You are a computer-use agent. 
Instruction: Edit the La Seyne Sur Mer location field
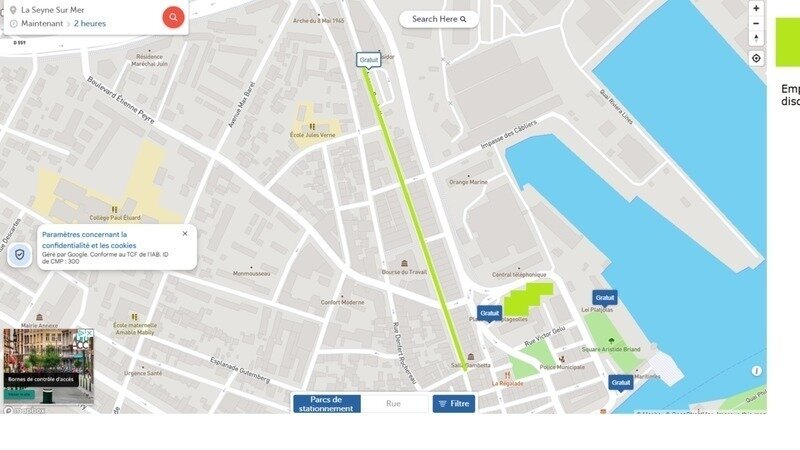click(x=84, y=10)
